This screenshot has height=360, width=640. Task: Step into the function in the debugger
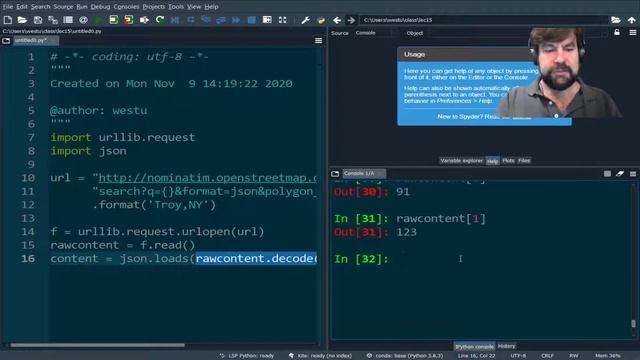[x=206, y=20]
